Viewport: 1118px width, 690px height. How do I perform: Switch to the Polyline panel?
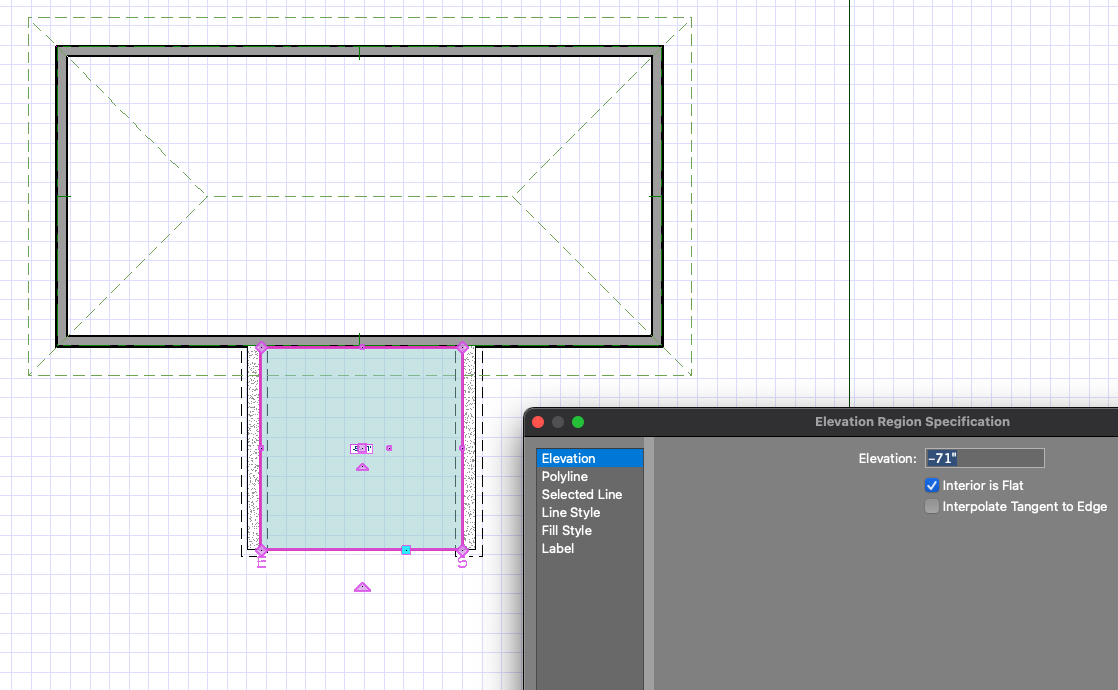565,477
